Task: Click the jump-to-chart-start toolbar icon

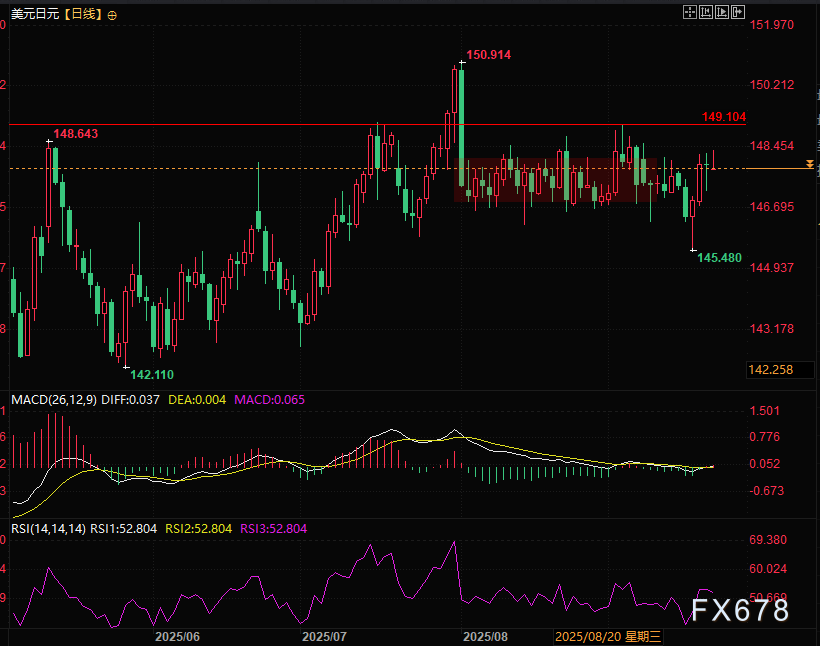Action: (705, 13)
